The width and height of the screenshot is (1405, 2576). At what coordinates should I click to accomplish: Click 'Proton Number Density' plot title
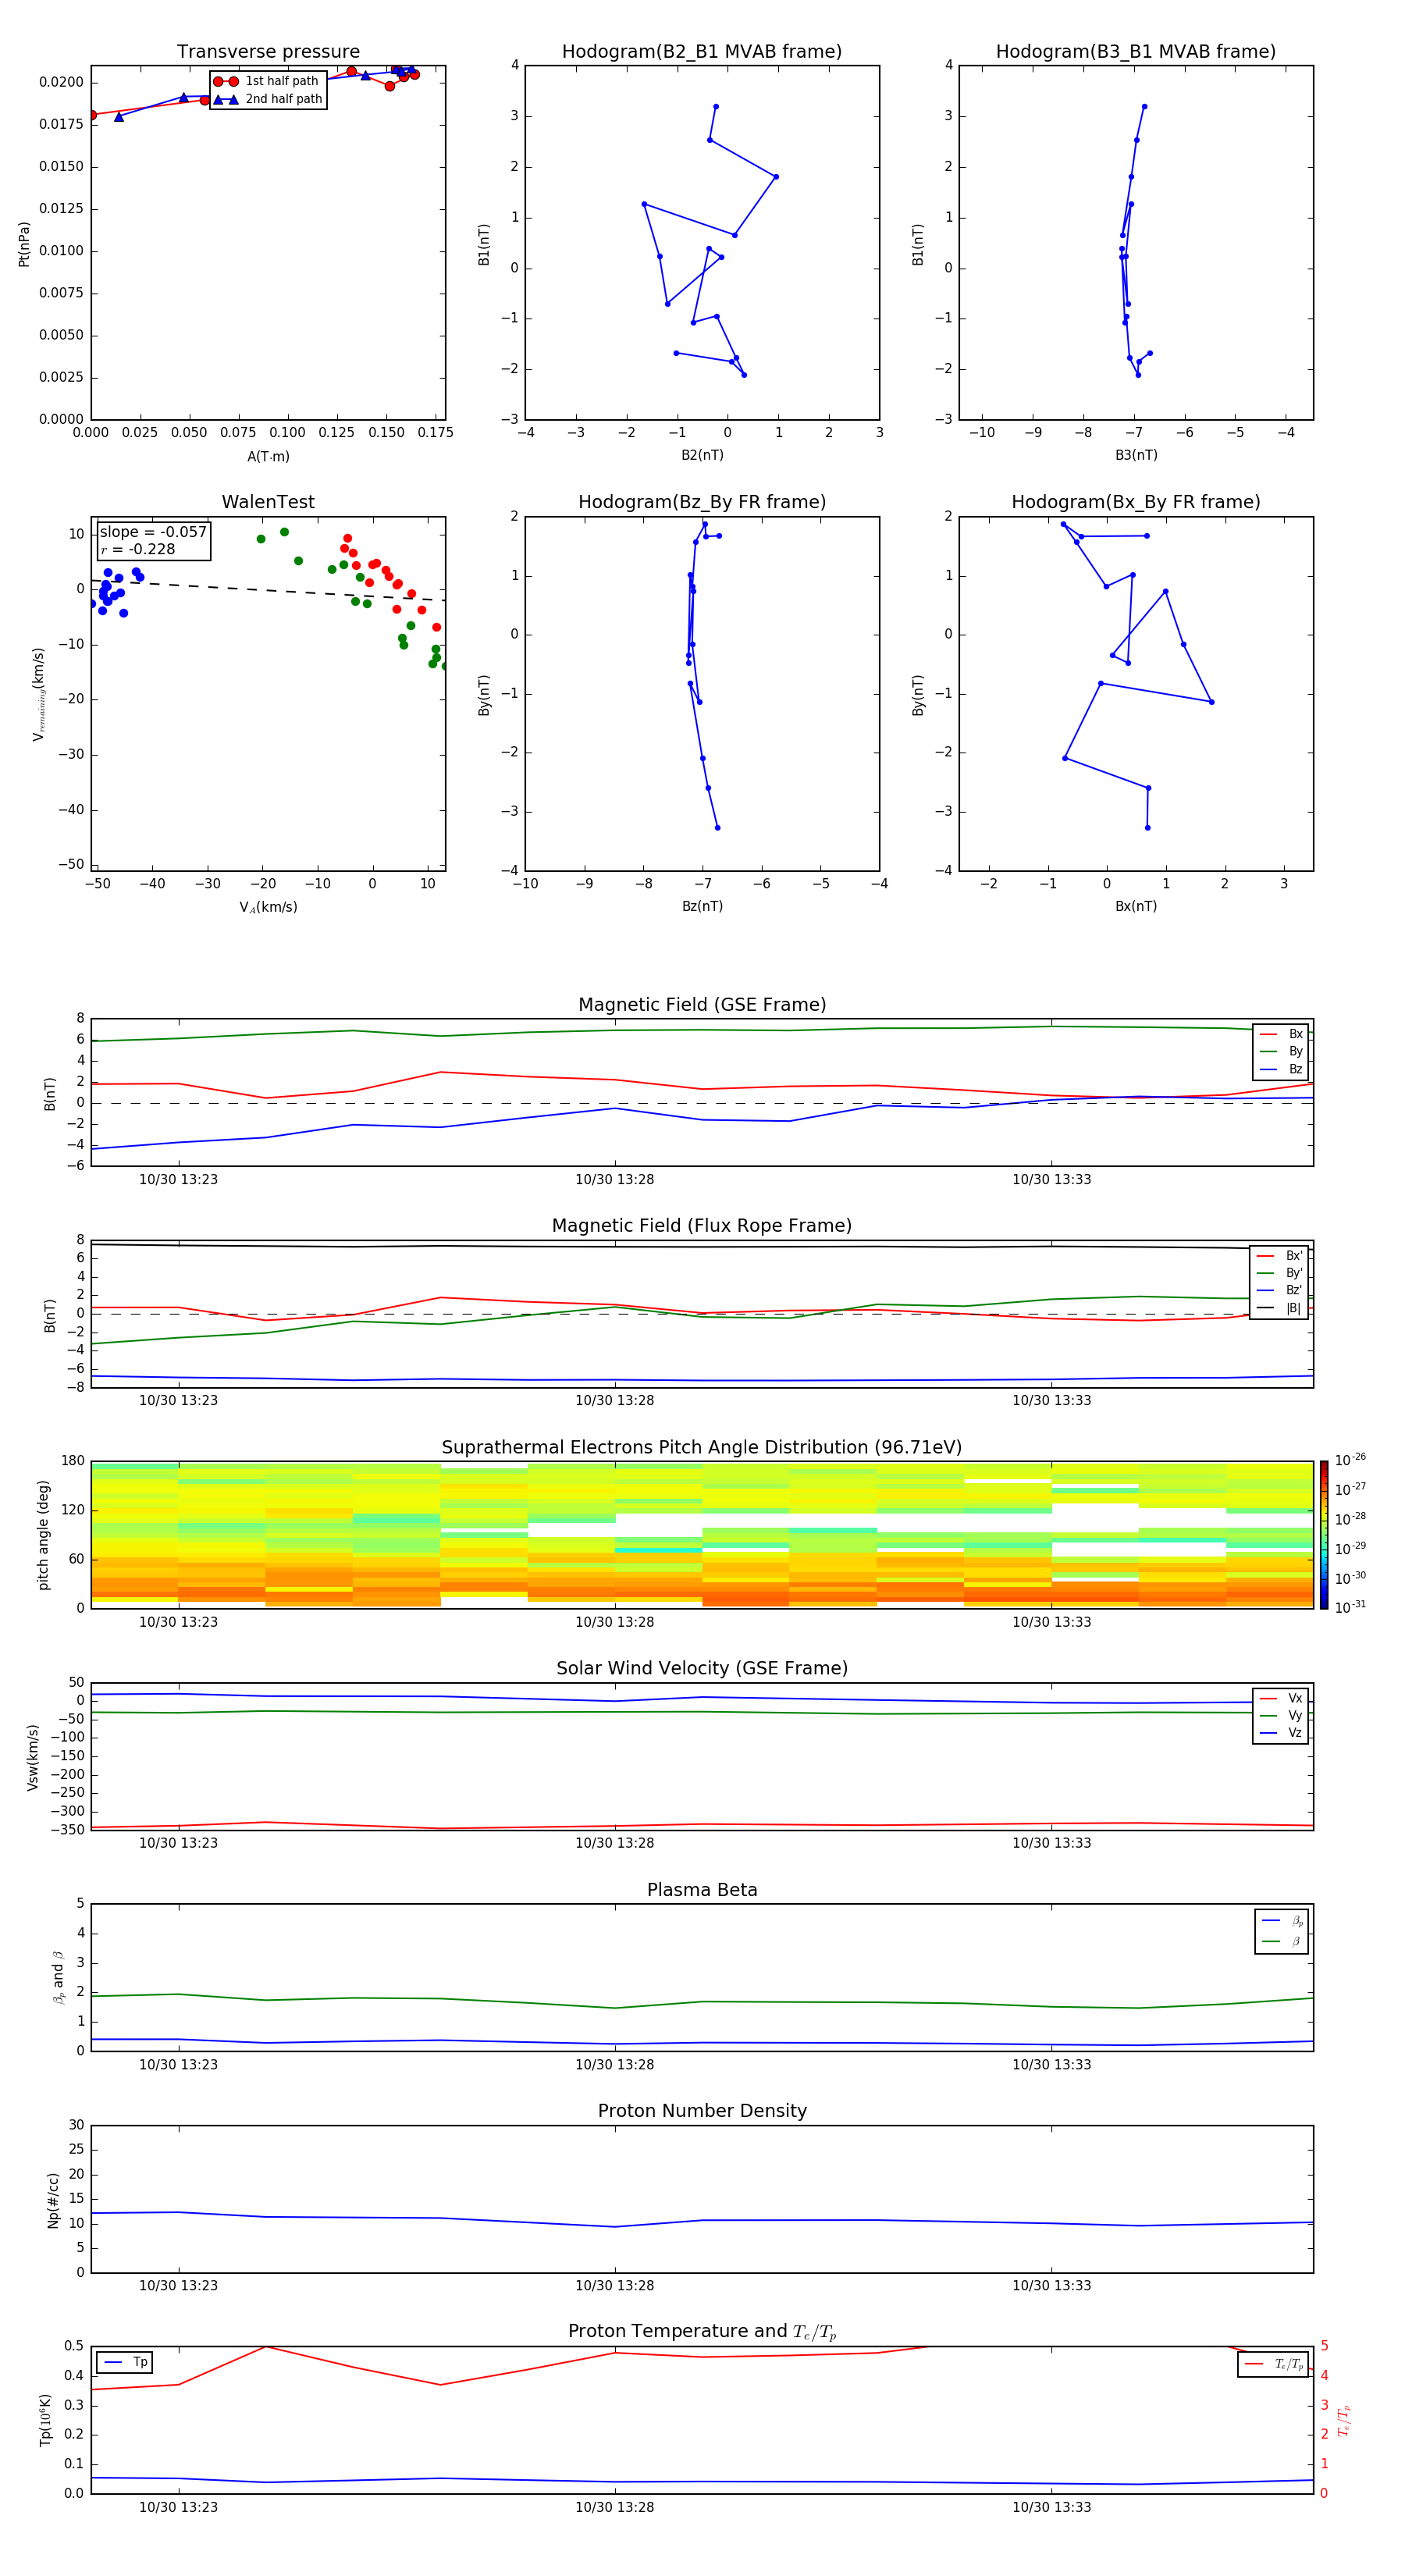pos(702,2111)
